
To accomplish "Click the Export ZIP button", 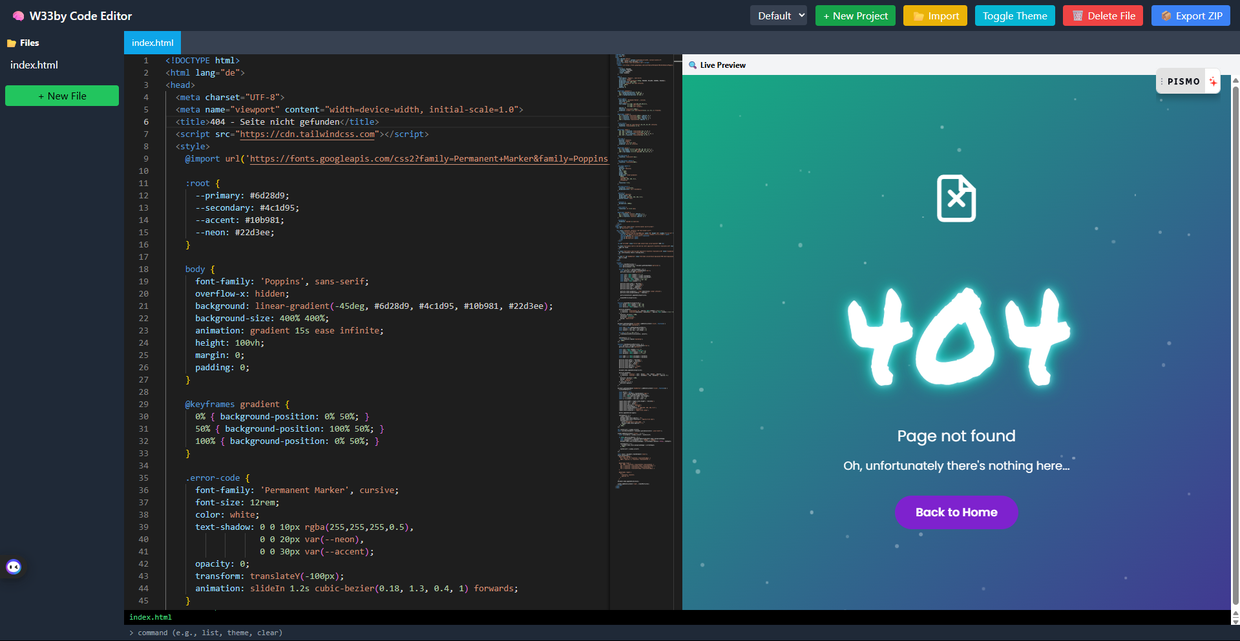I will 1190,16.
